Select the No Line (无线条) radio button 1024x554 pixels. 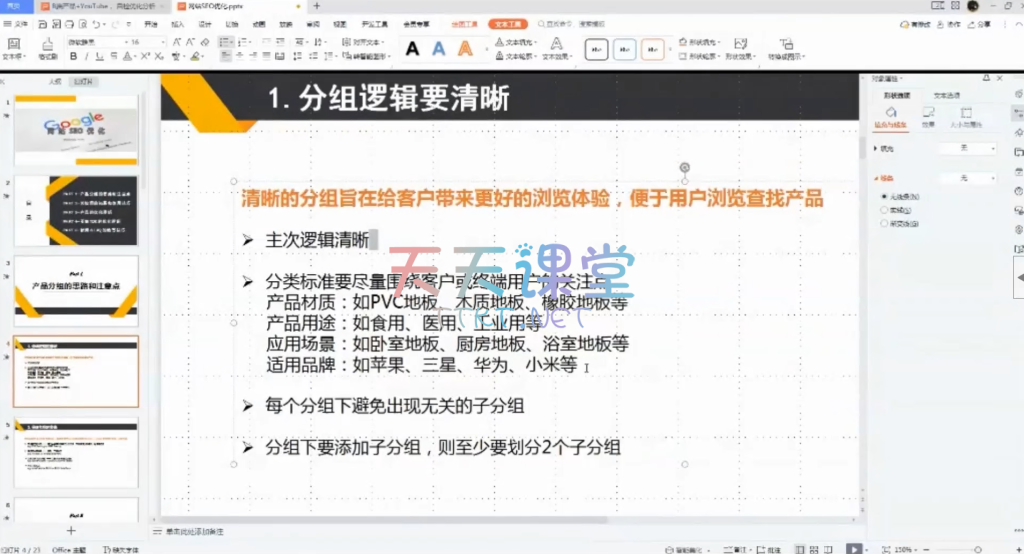click(x=884, y=196)
